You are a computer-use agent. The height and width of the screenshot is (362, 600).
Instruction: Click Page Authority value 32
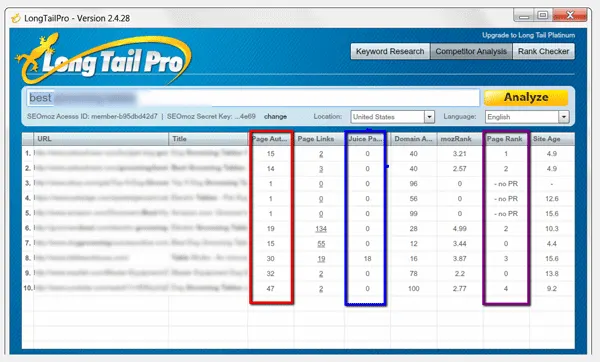click(x=271, y=274)
